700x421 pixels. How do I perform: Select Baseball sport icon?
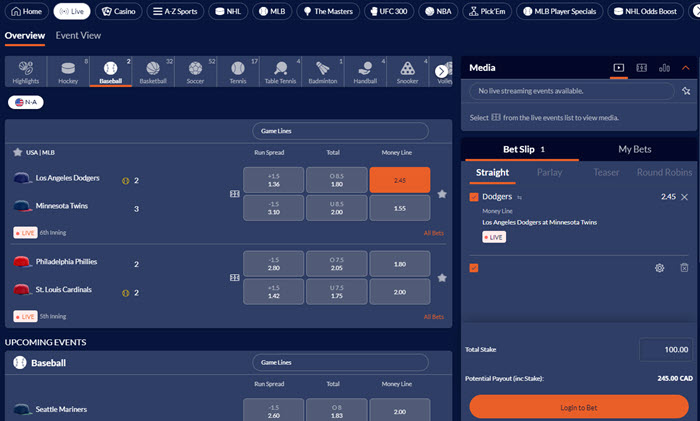click(111, 71)
